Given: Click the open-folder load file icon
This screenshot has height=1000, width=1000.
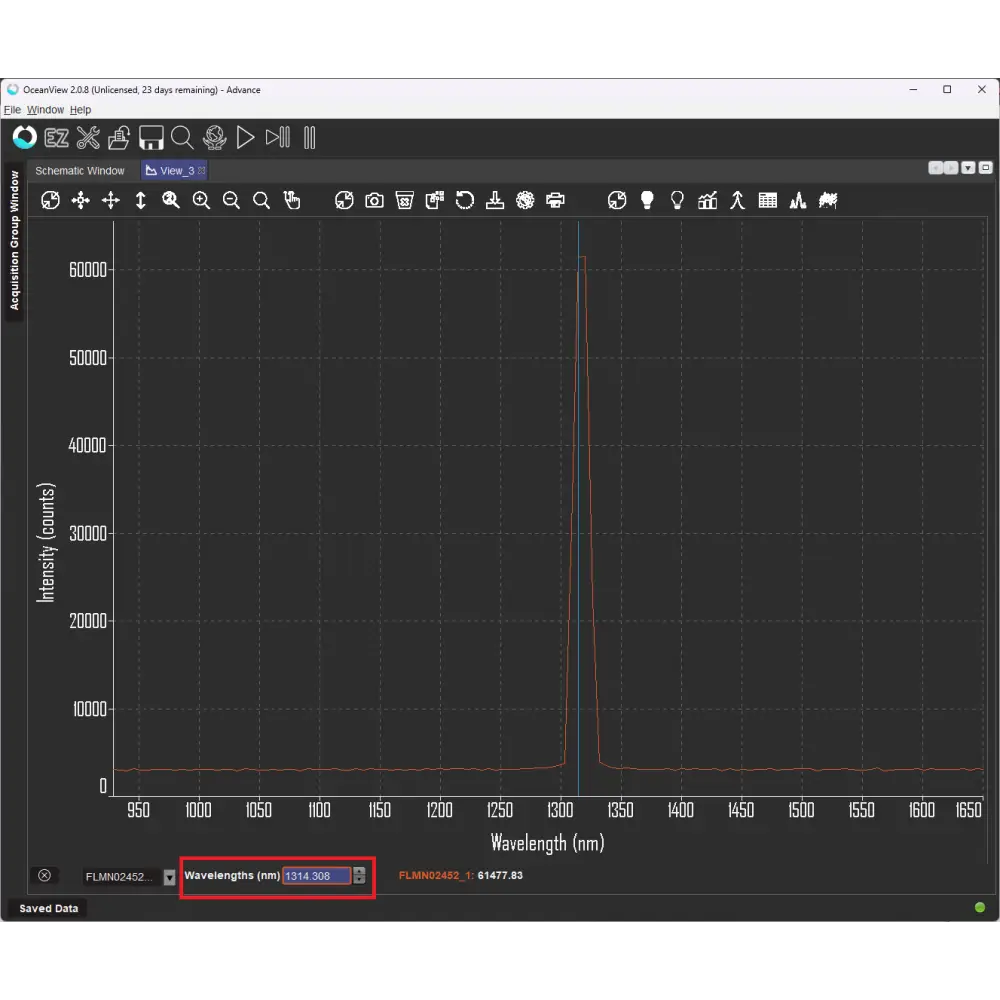Looking at the screenshot, I should 119,138.
